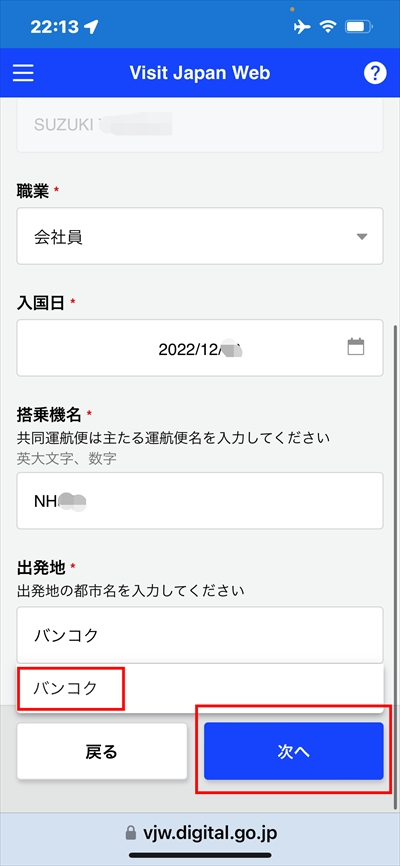The image size is (400, 866).
Task: Expand the 職業 dropdown arrow
Action: point(361,237)
